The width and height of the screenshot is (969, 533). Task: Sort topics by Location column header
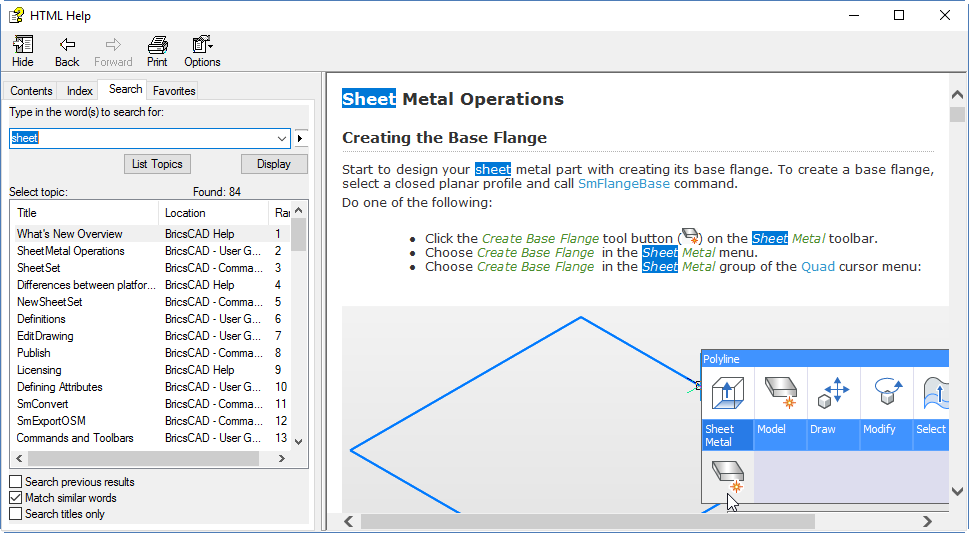pyautogui.click(x=213, y=213)
